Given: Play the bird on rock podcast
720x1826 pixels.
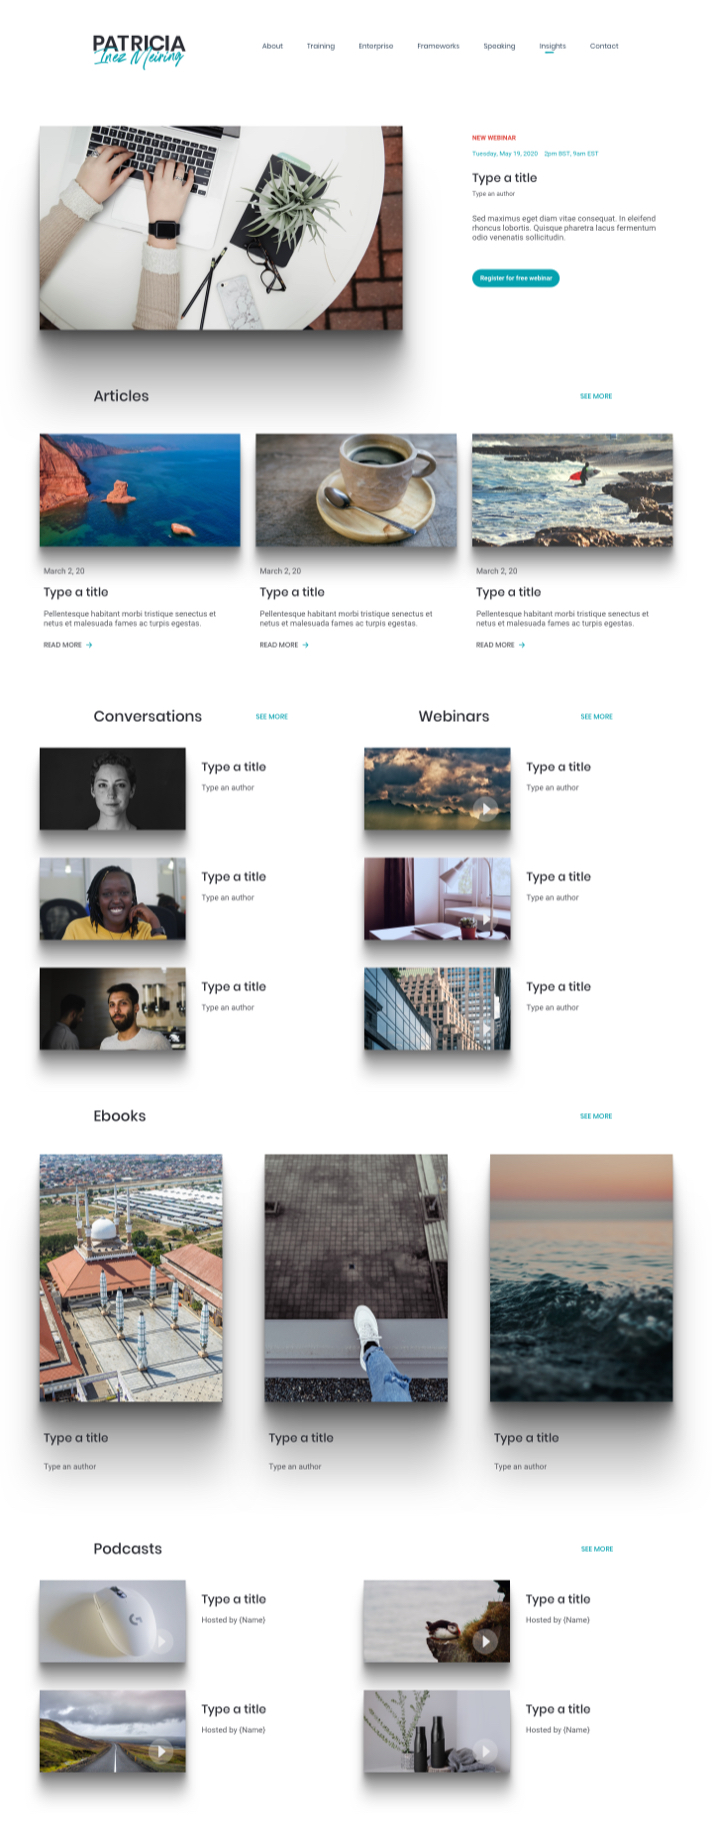Looking at the screenshot, I should pos(485,1641).
